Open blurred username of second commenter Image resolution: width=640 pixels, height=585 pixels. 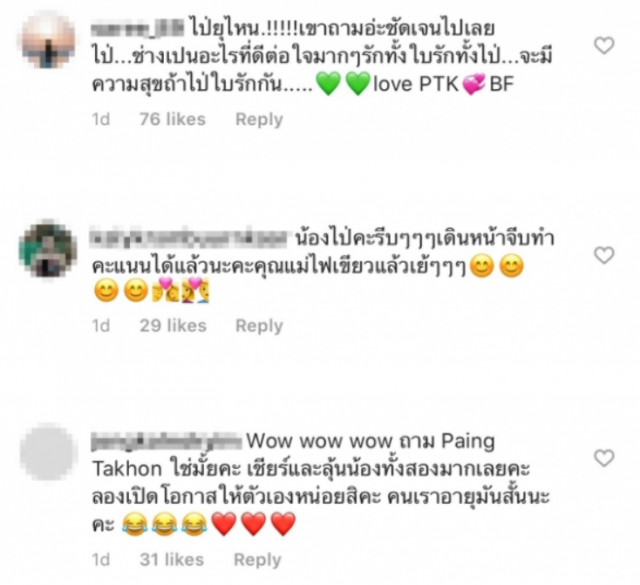pos(190,239)
